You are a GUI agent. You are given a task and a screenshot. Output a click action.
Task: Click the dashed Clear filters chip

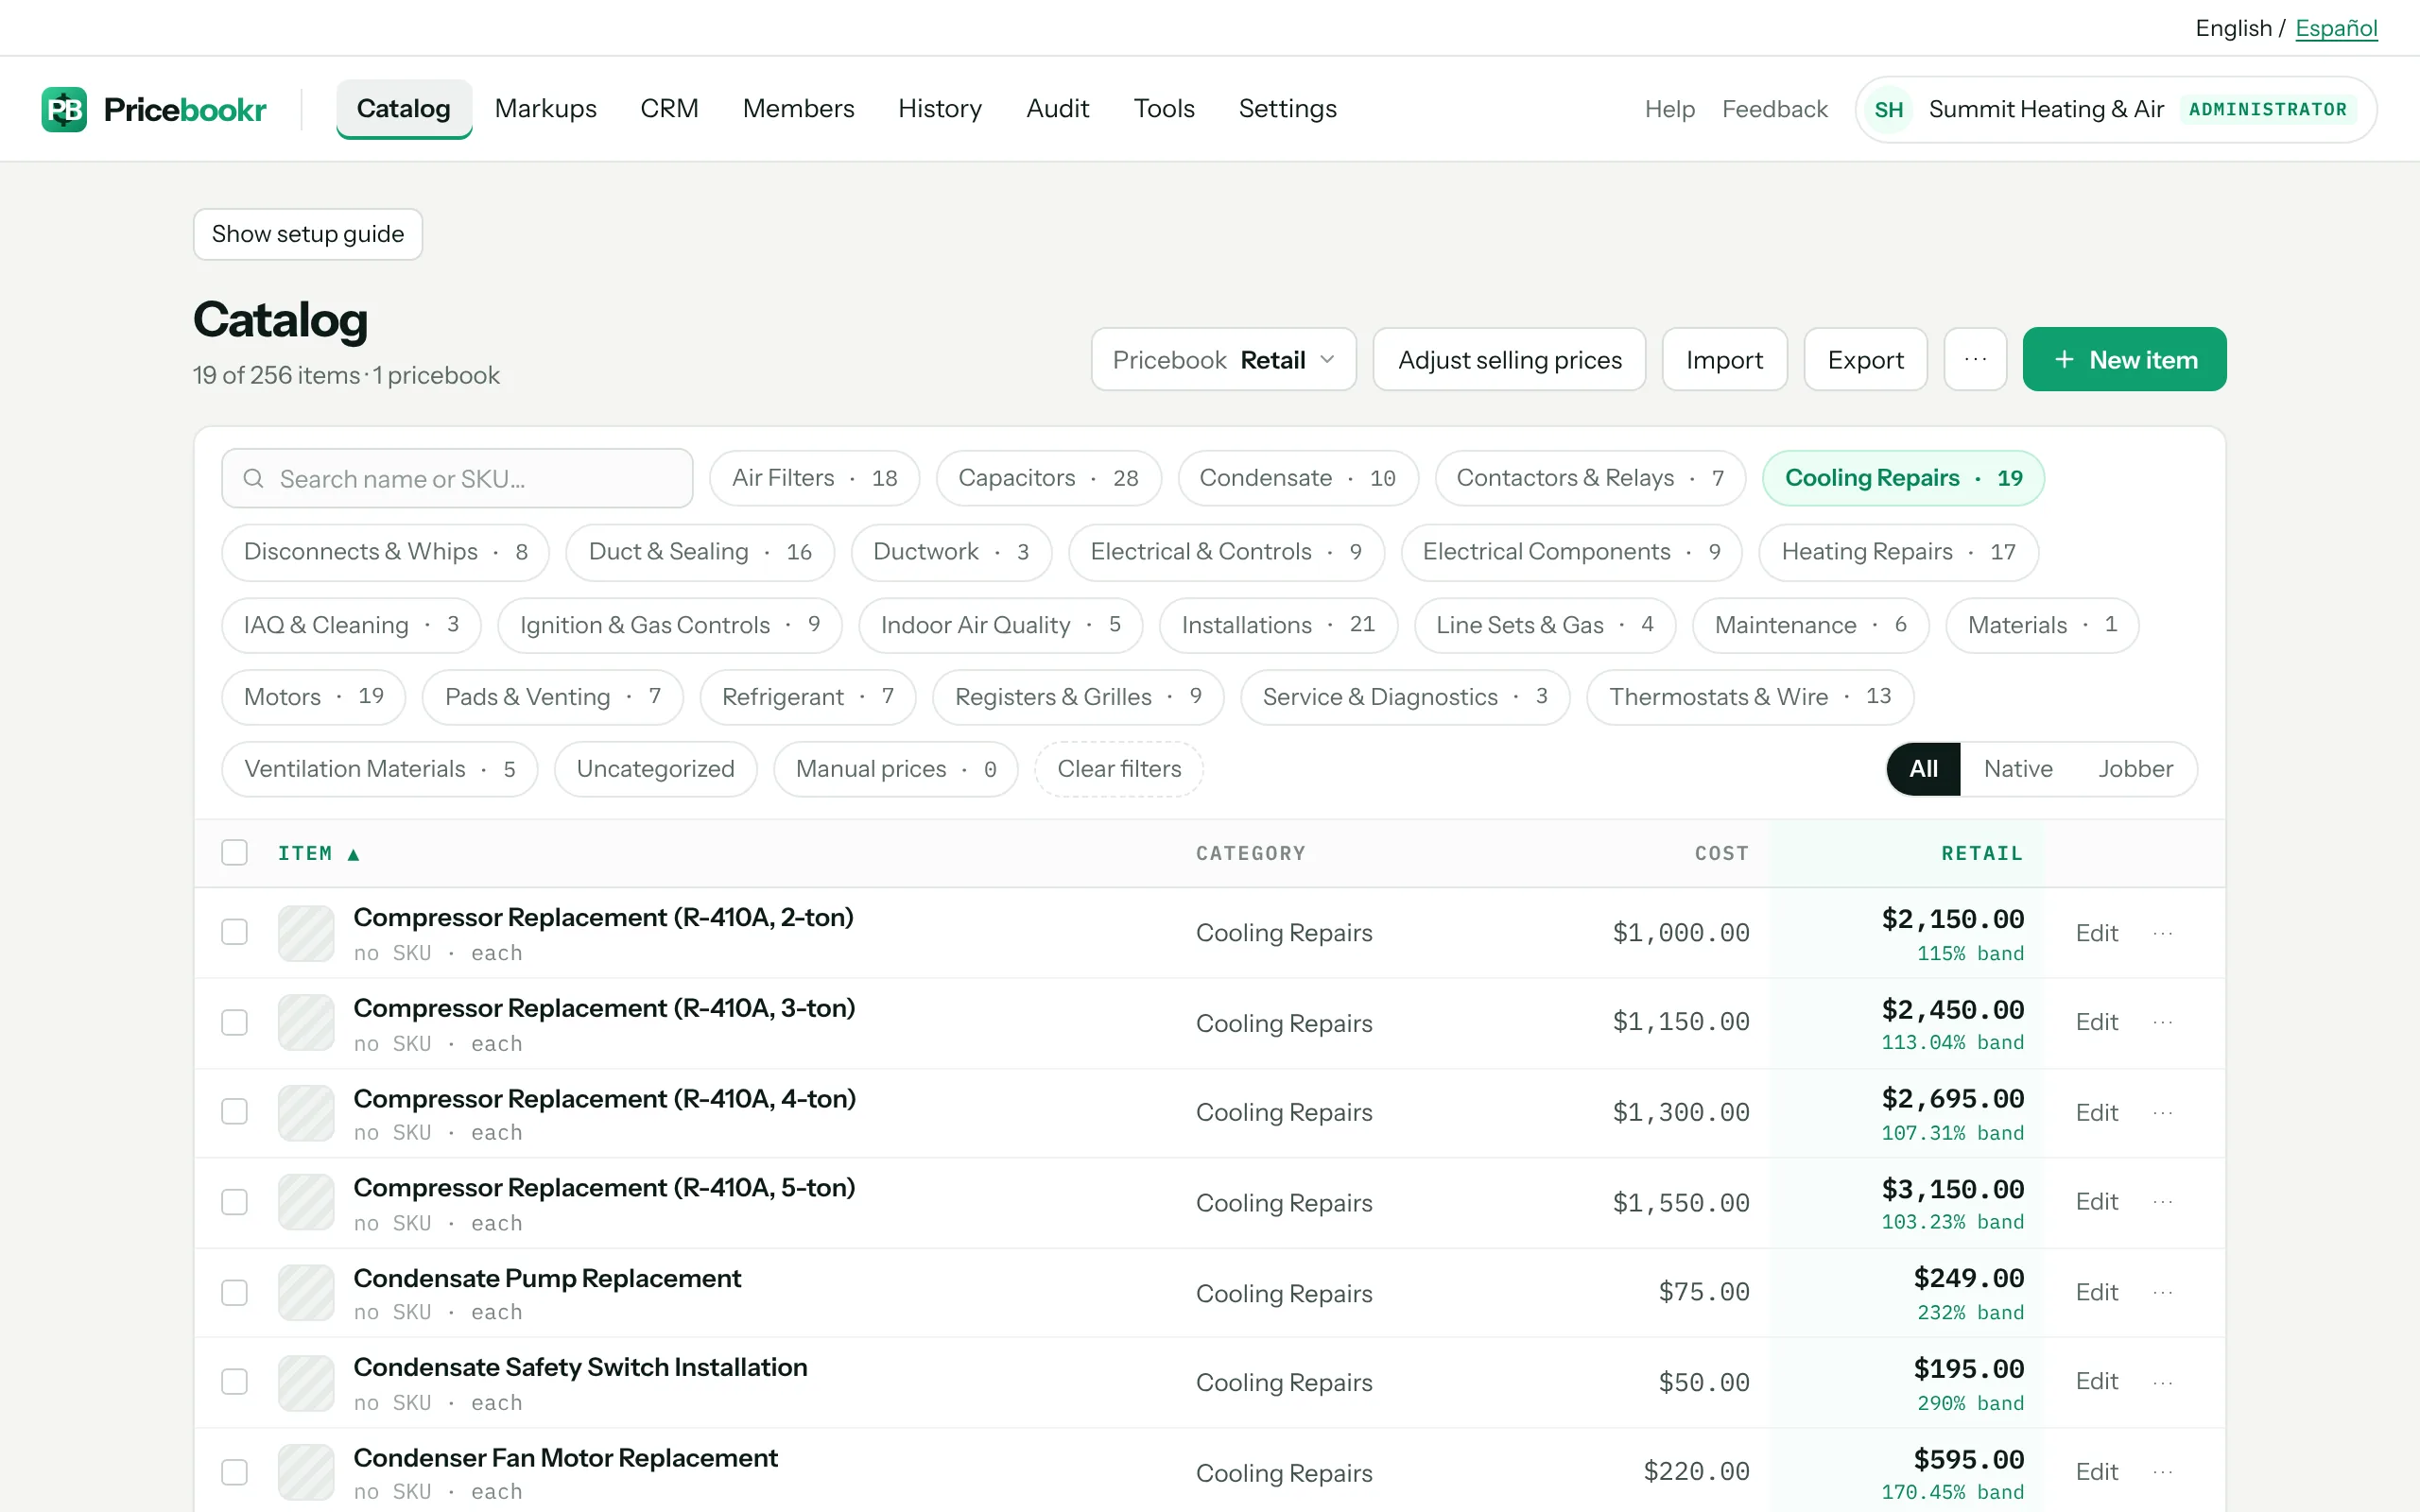point(1119,768)
